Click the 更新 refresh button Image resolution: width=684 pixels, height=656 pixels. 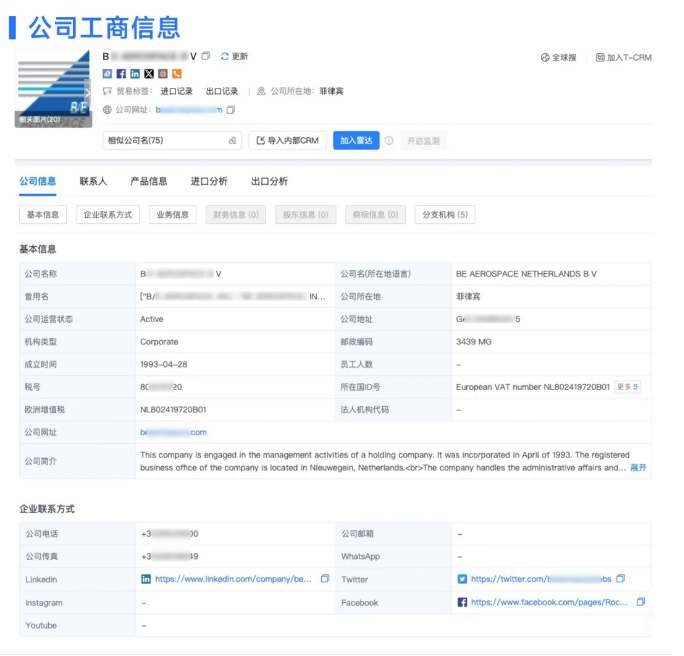pyautogui.click(x=234, y=56)
